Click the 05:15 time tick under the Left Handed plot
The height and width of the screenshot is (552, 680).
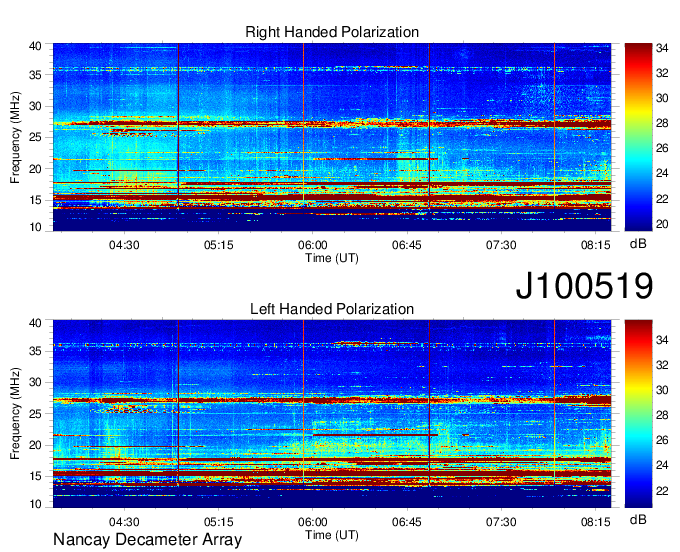coord(219,522)
